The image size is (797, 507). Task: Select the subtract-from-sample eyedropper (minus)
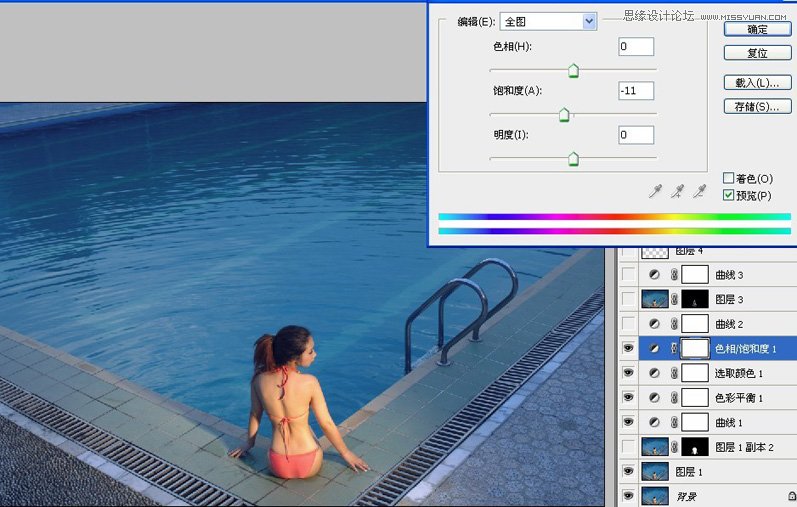point(700,191)
